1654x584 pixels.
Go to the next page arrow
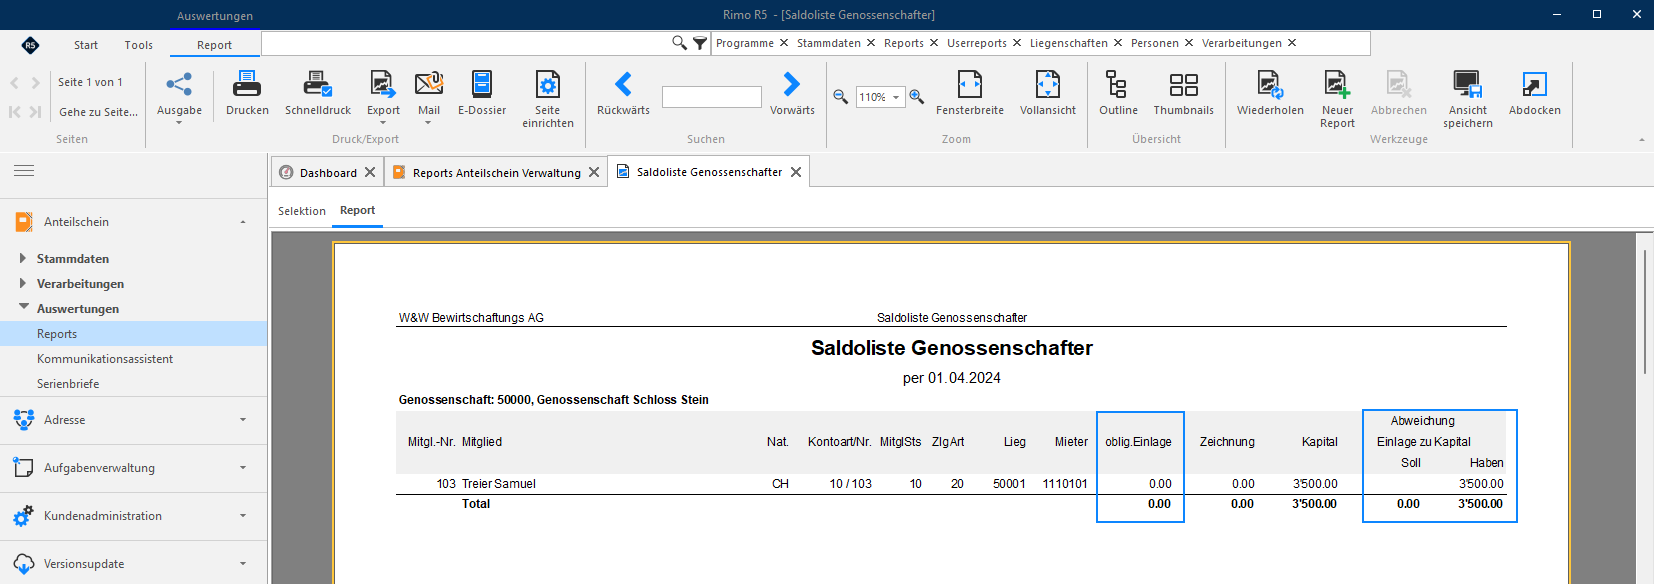pyautogui.click(x=36, y=83)
